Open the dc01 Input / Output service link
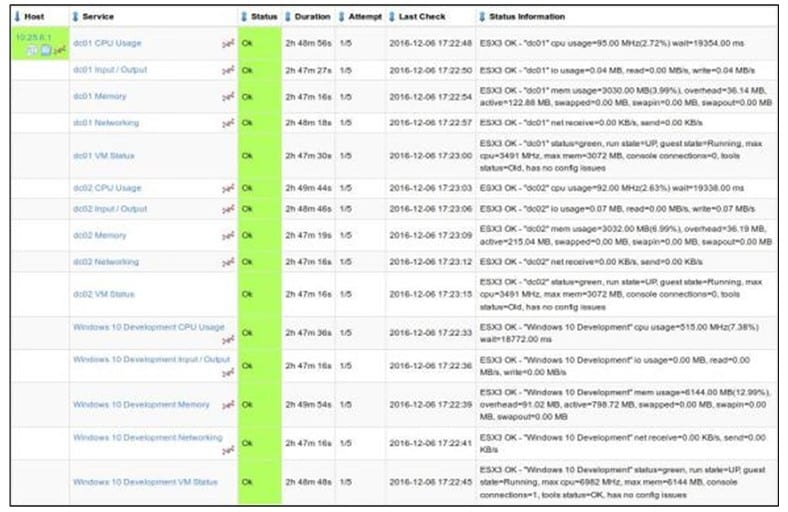 tap(110, 70)
